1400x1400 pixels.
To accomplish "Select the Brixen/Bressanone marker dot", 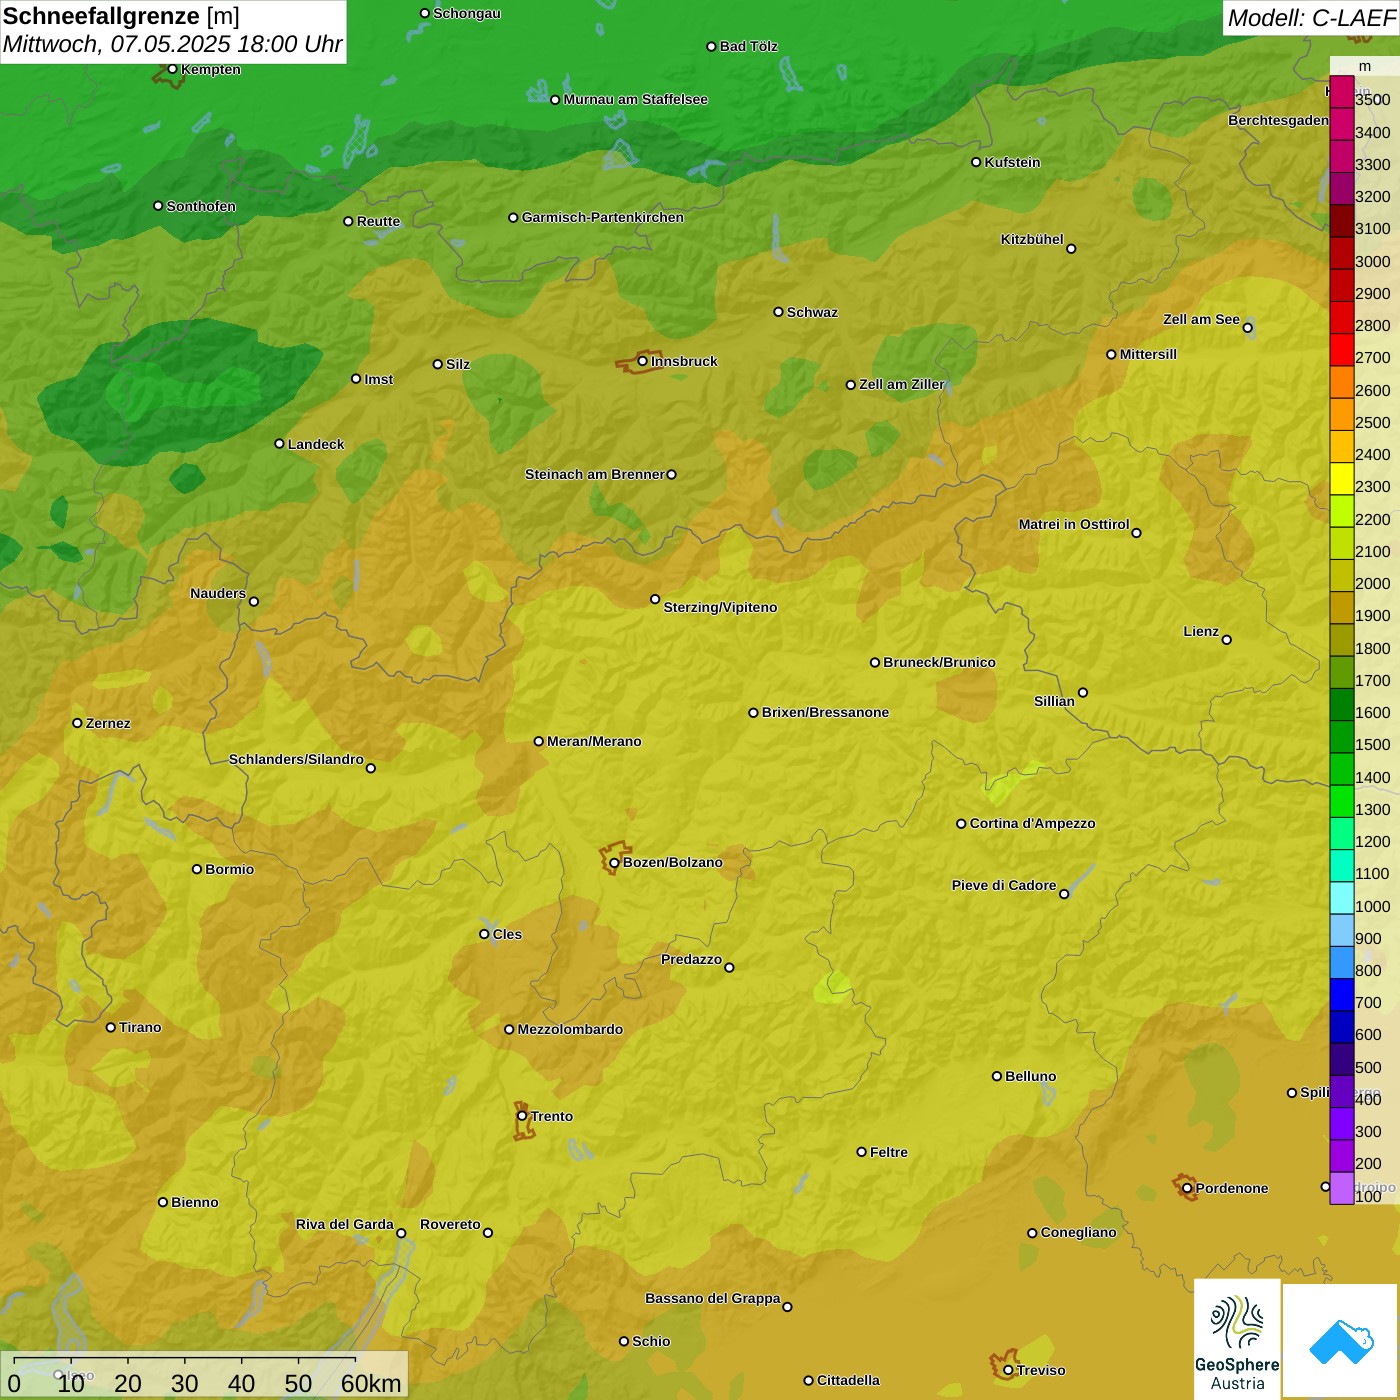I will [753, 713].
